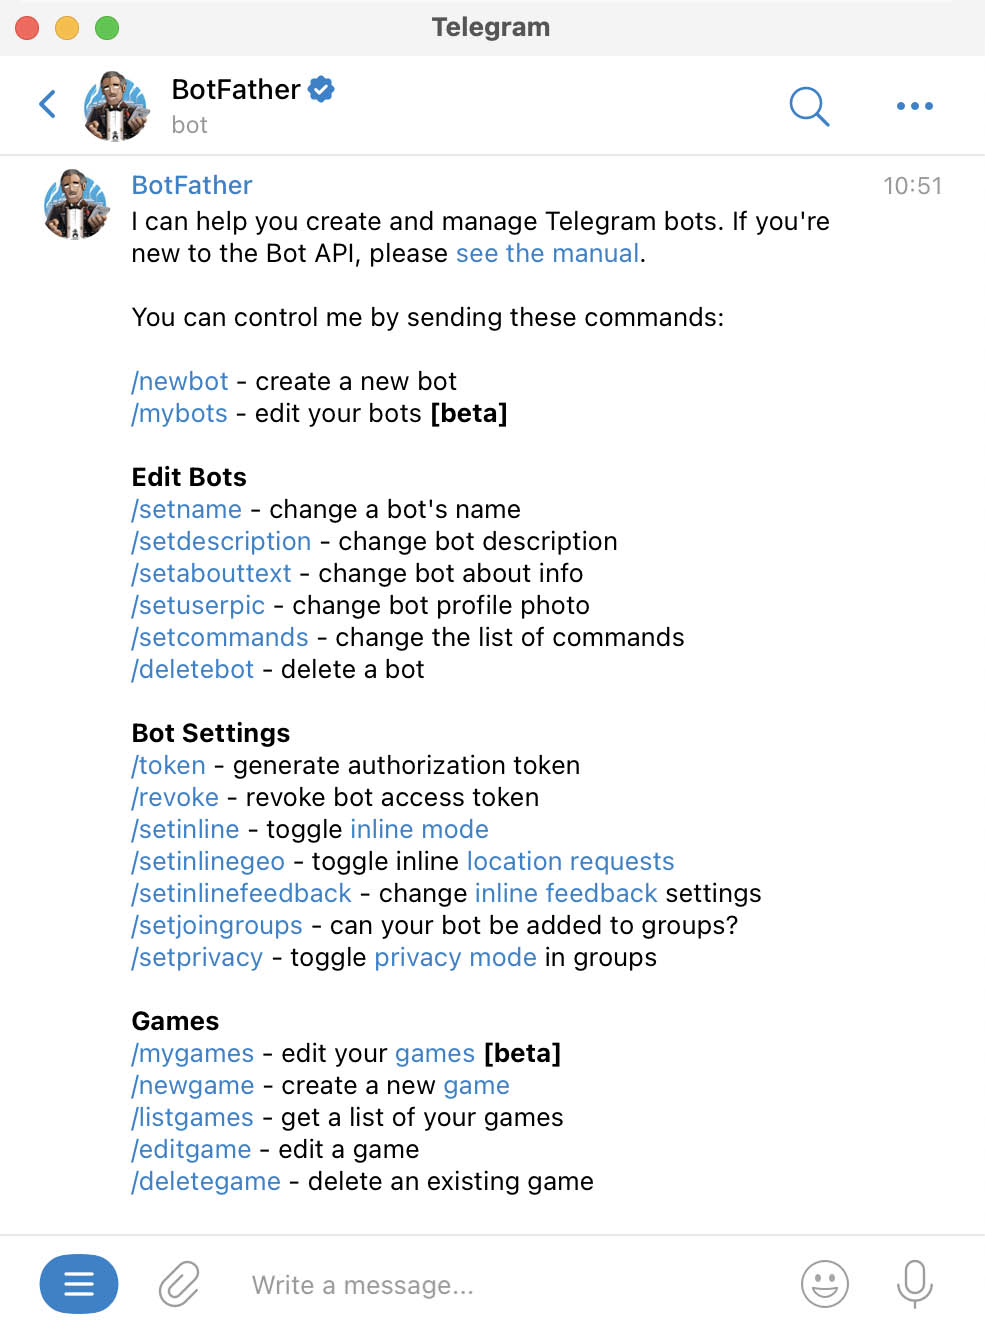Click the /mybots command link
This screenshot has height=1334, width=985.
(x=180, y=413)
